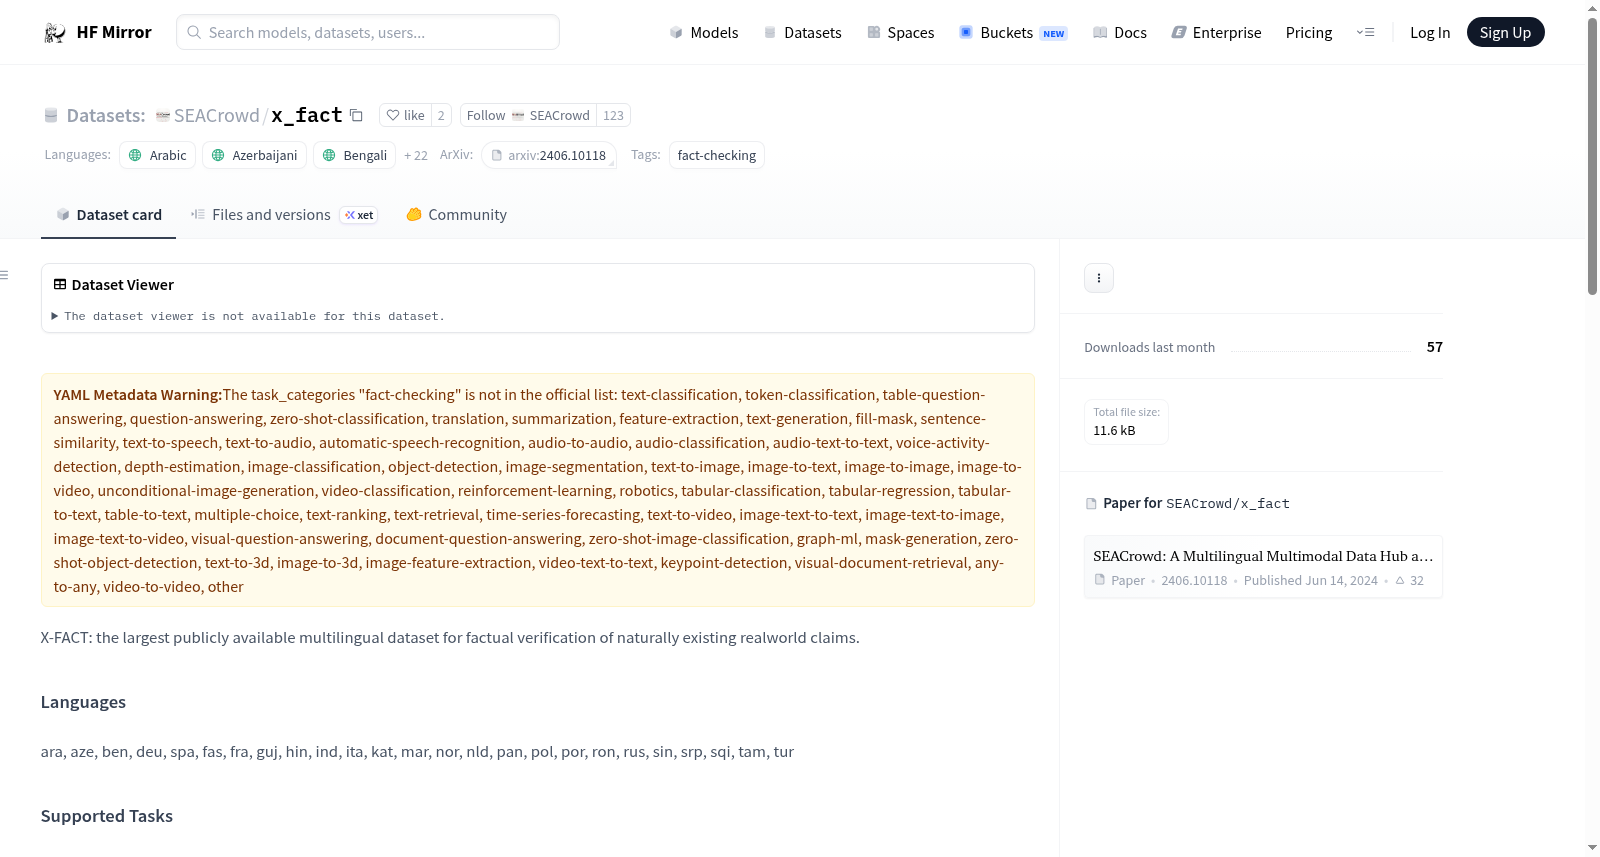Click the upvote icon on paper card
This screenshot has width=1600, height=857.
click(1400, 581)
